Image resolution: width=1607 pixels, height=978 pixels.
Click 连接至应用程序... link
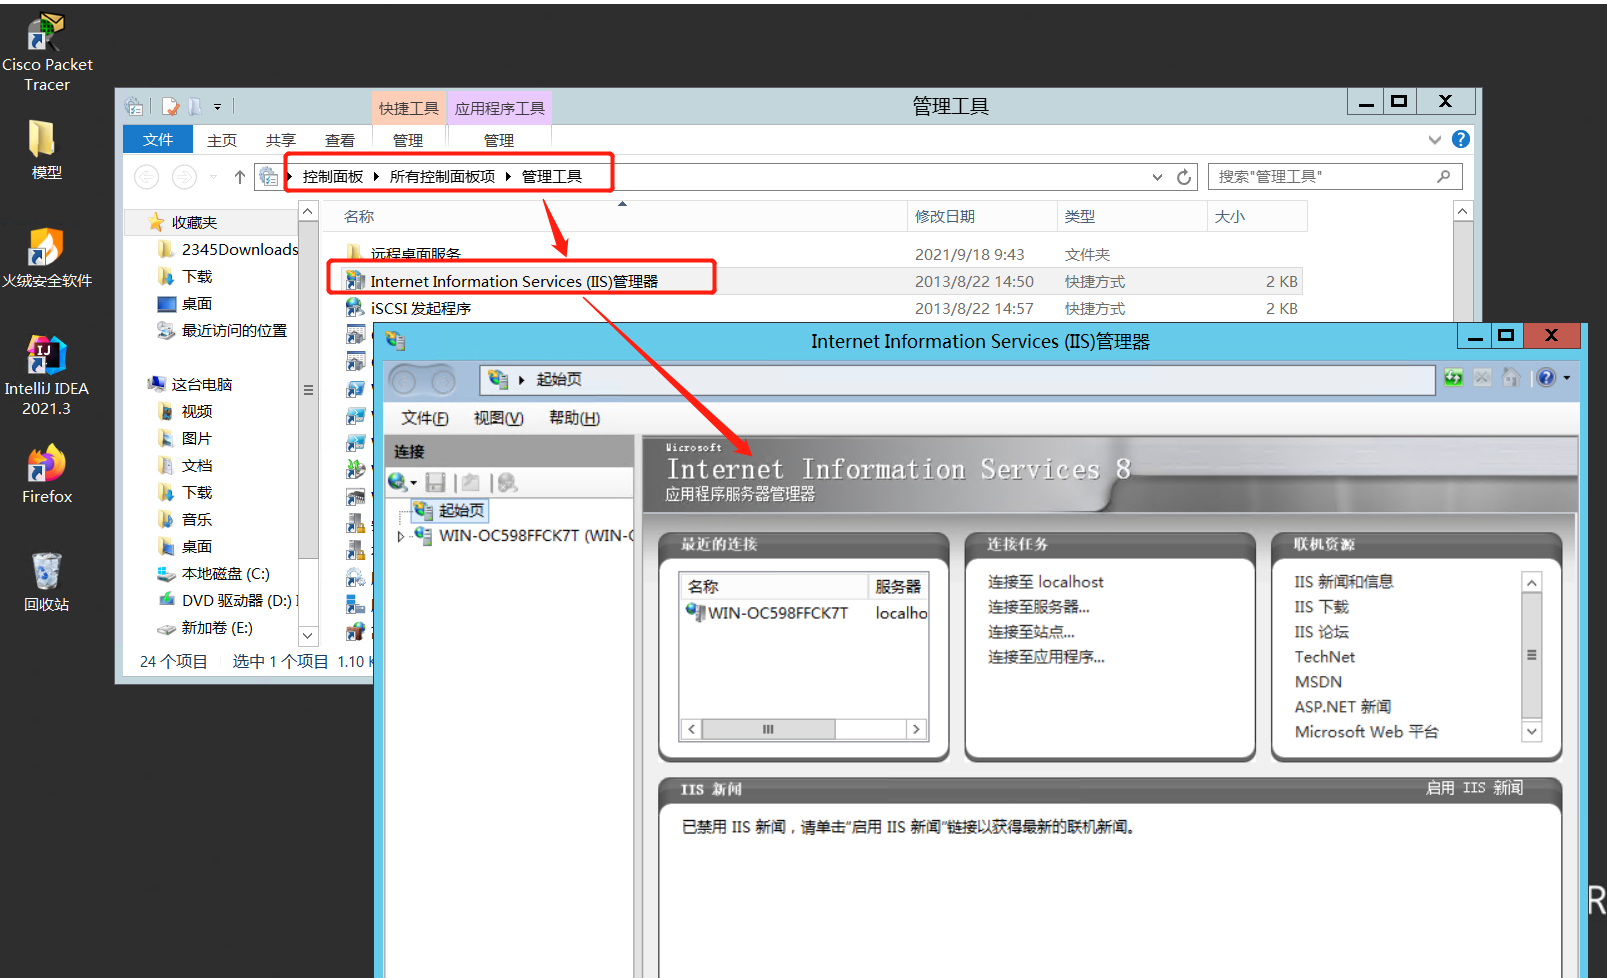[1046, 657]
